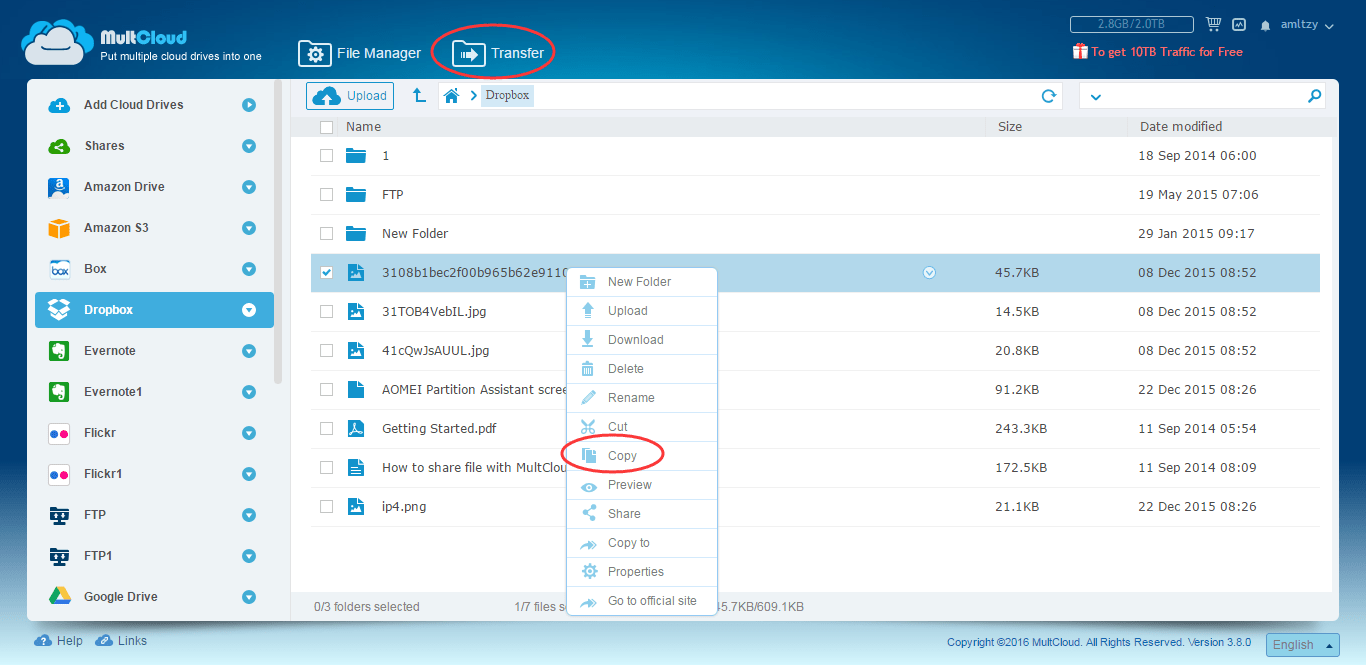The image size is (1366, 665).
Task: Go up one folder level
Action: click(x=419, y=95)
